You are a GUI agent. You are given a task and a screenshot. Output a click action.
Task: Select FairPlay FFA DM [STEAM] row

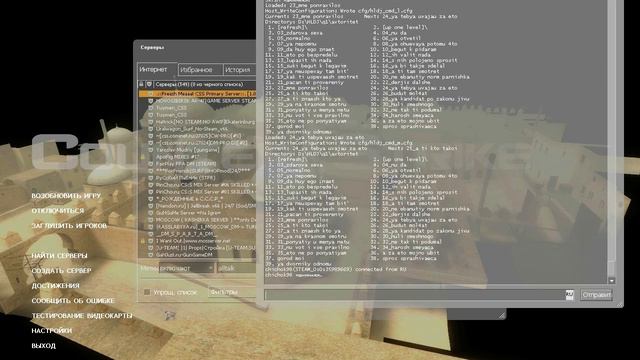click(198, 164)
